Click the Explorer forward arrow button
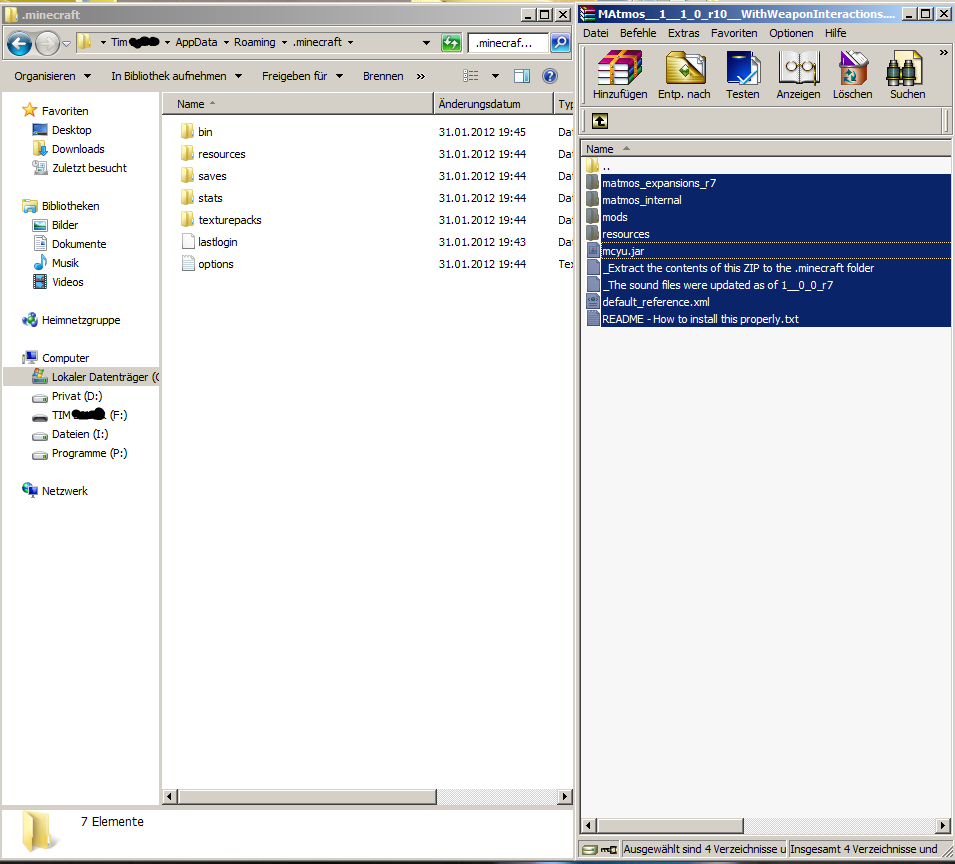 47,43
